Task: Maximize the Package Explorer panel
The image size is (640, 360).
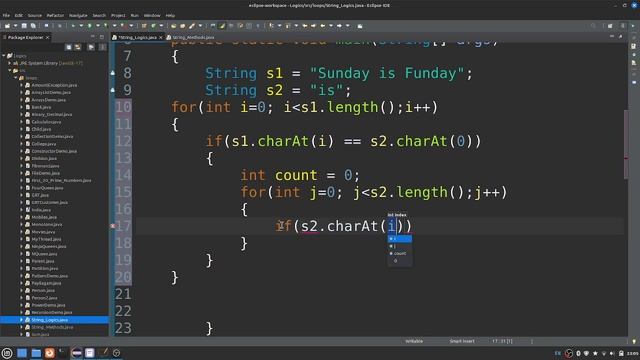Action: (x=102, y=37)
